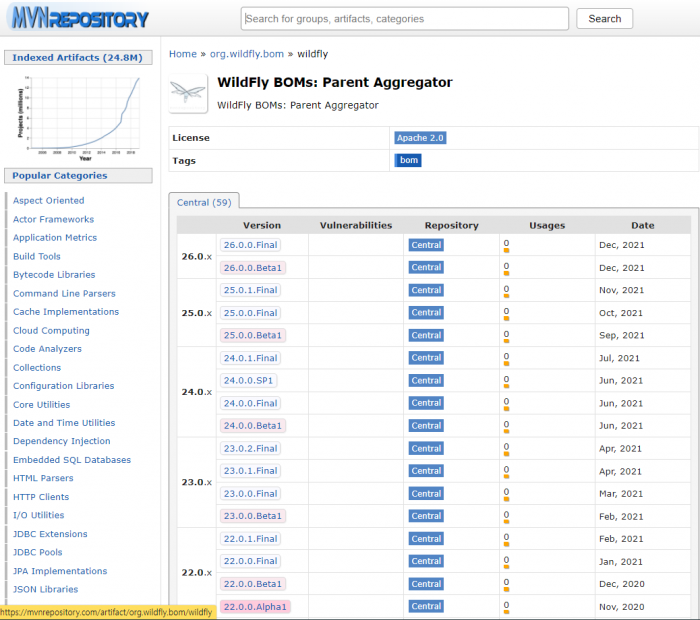The height and width of the screenshot is (620, 700).
Task: Open version 25.0.0.Final
Action: (250, 313)
